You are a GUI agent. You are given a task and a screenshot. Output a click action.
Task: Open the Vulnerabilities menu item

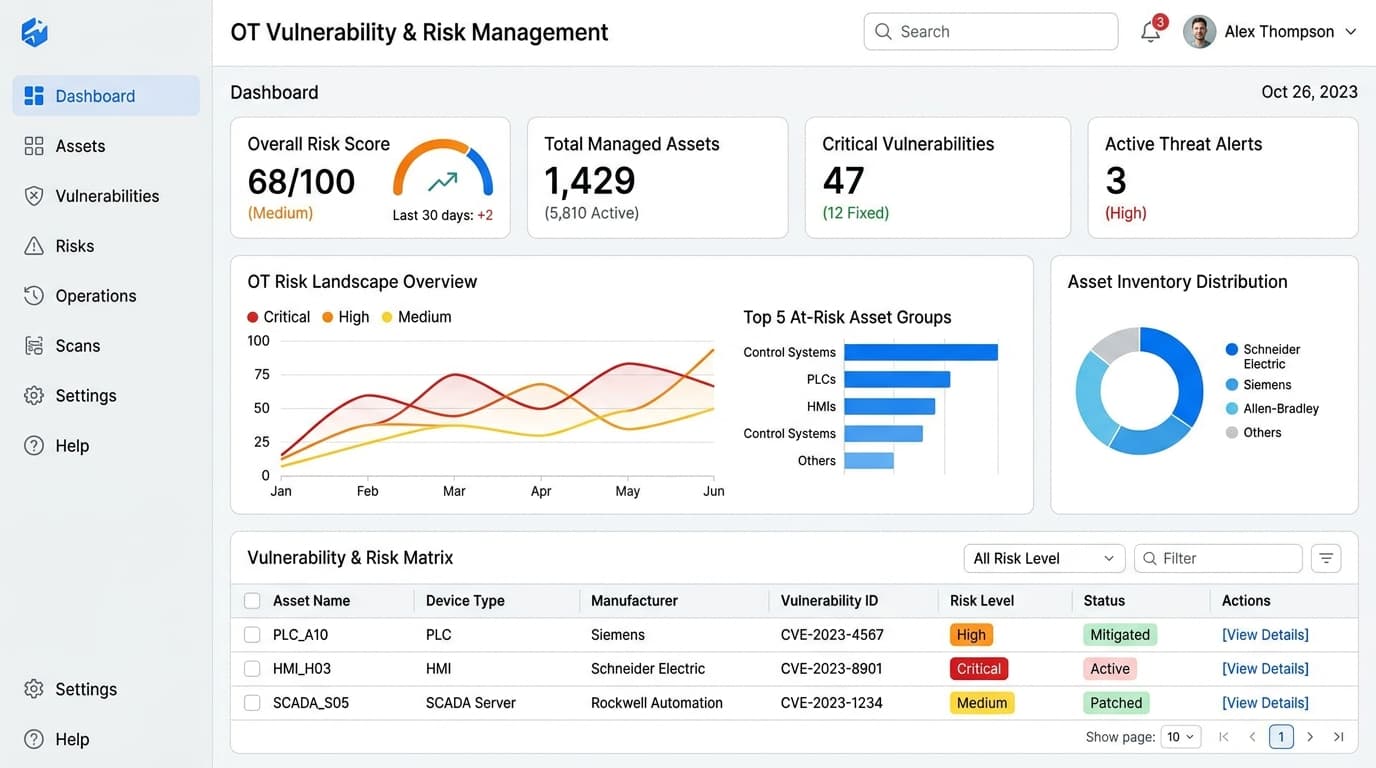pos(107,196)
